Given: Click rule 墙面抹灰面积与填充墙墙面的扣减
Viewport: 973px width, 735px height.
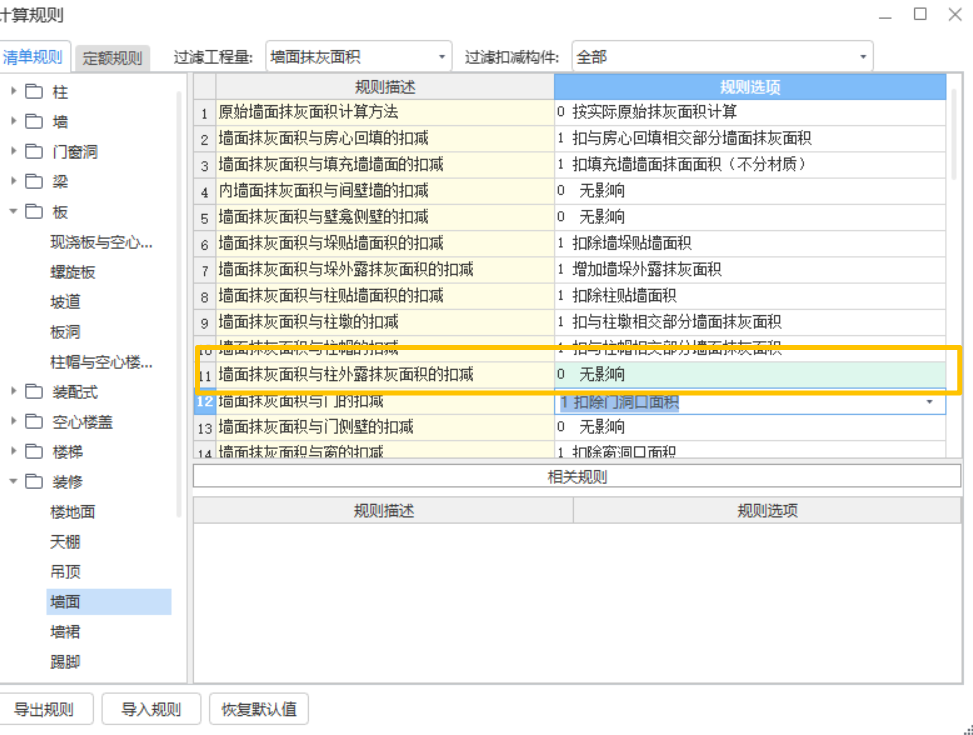Looking at the screenshot, I should pyautogui.click(x=384, y=165).
